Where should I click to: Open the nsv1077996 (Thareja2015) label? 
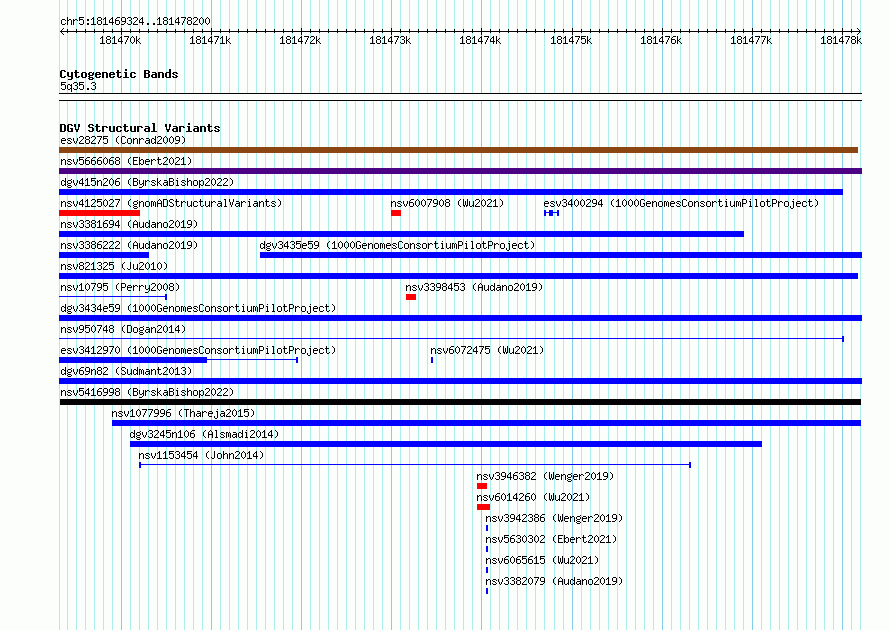183,413
